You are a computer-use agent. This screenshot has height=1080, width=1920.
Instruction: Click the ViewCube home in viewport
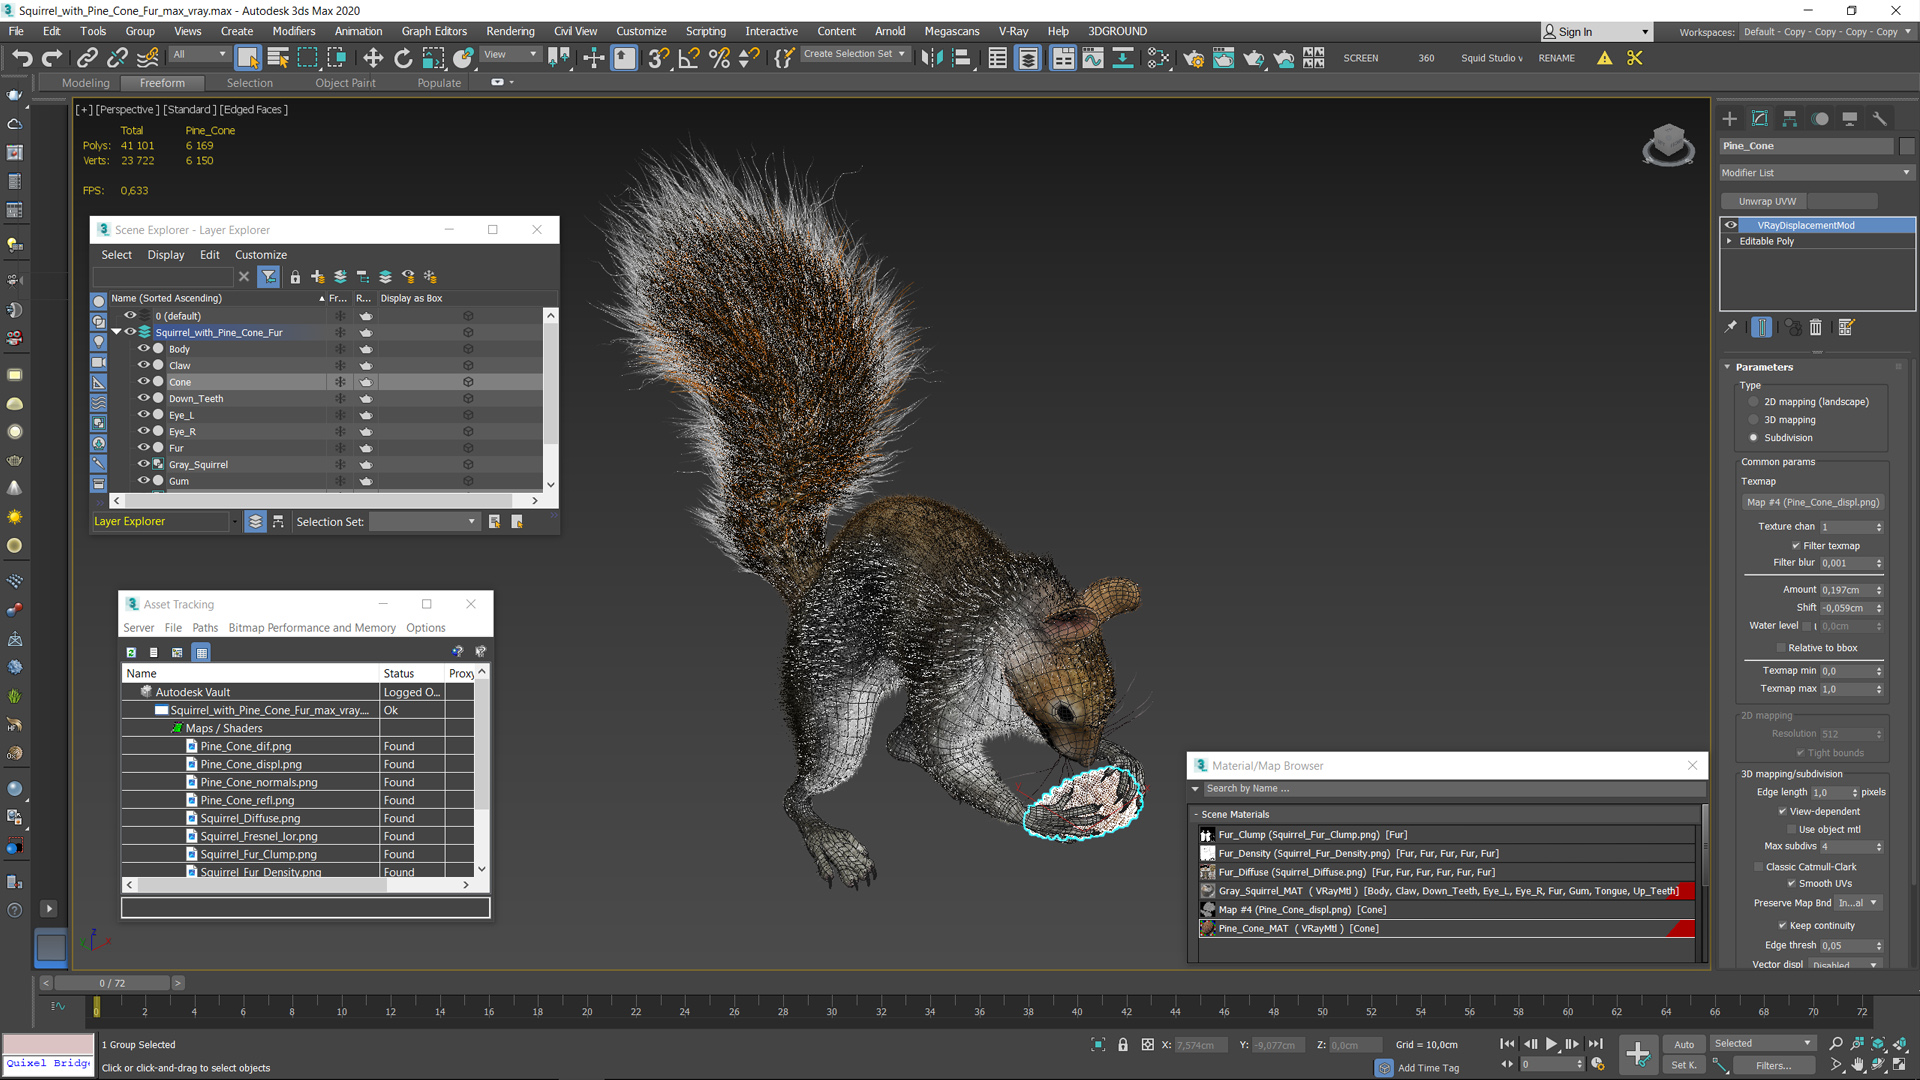1668,145
